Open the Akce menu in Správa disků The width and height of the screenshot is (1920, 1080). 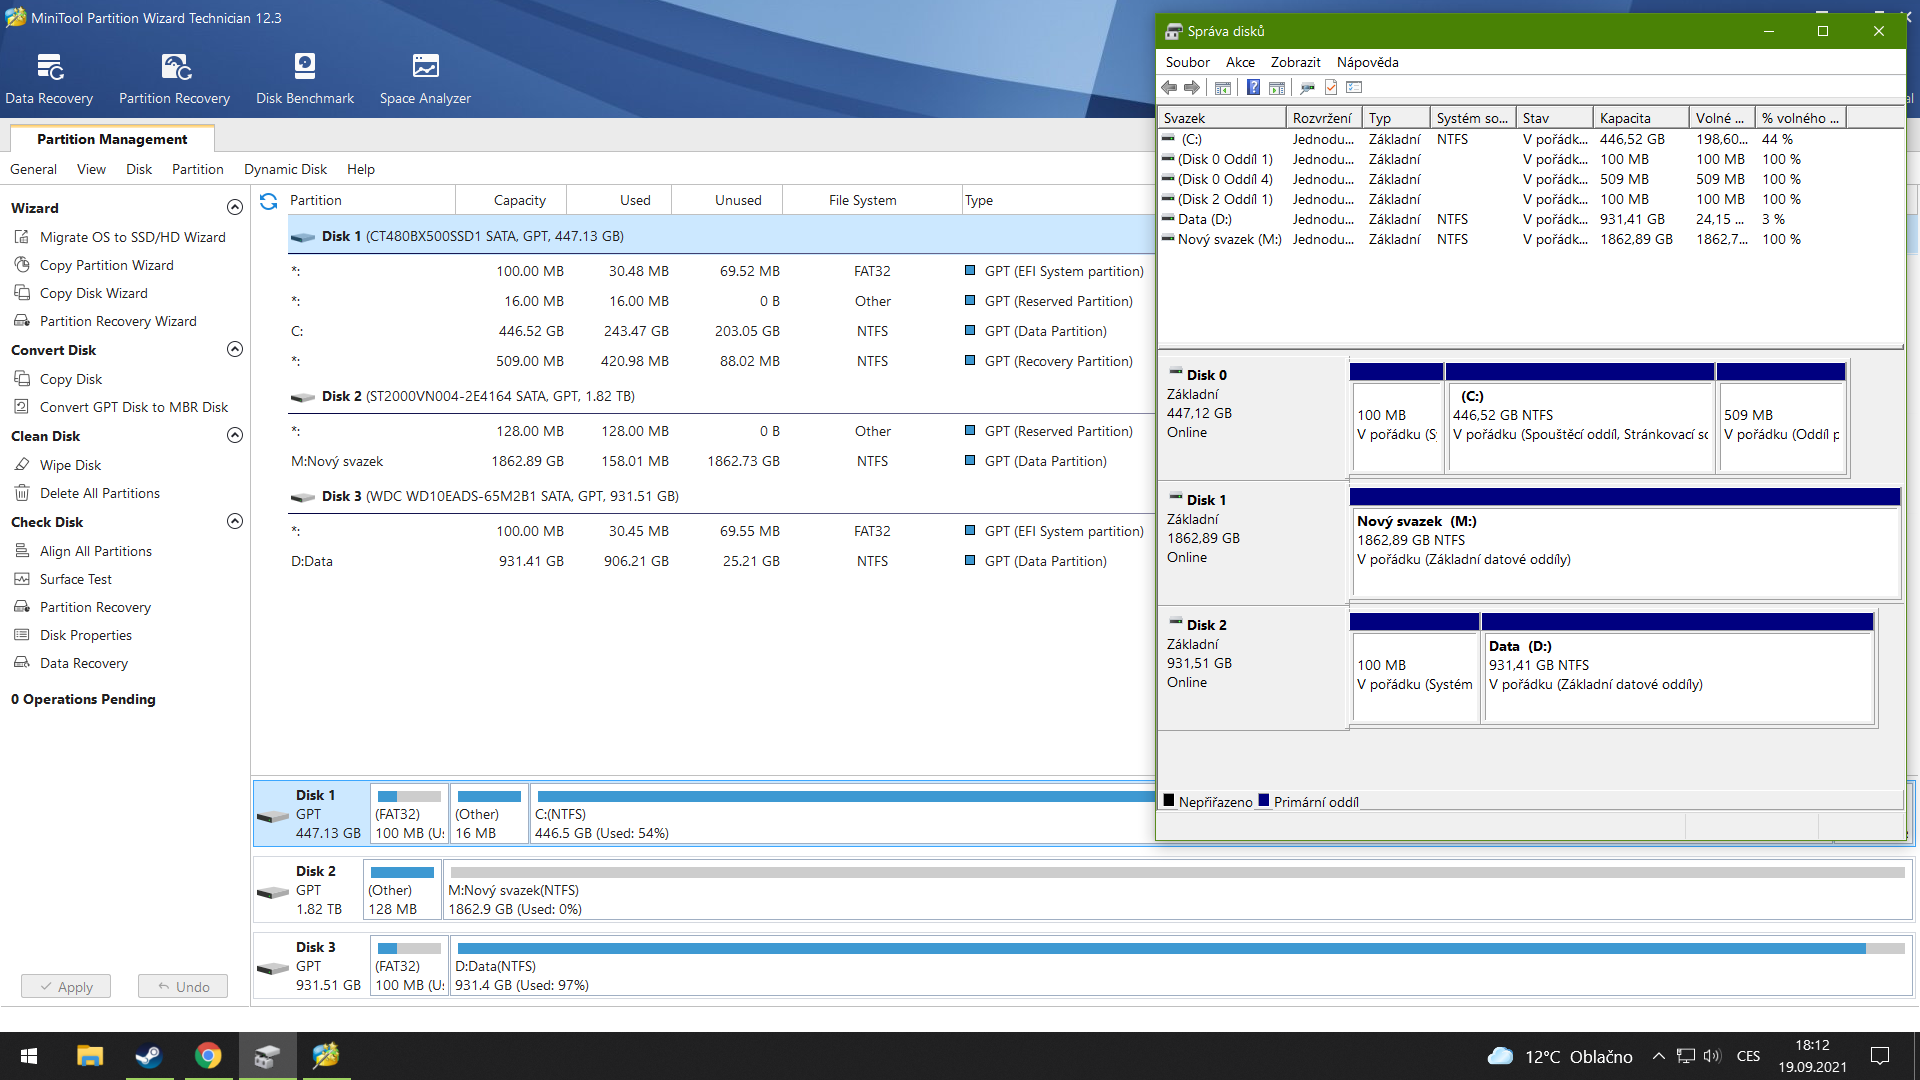pos(1240,62)
